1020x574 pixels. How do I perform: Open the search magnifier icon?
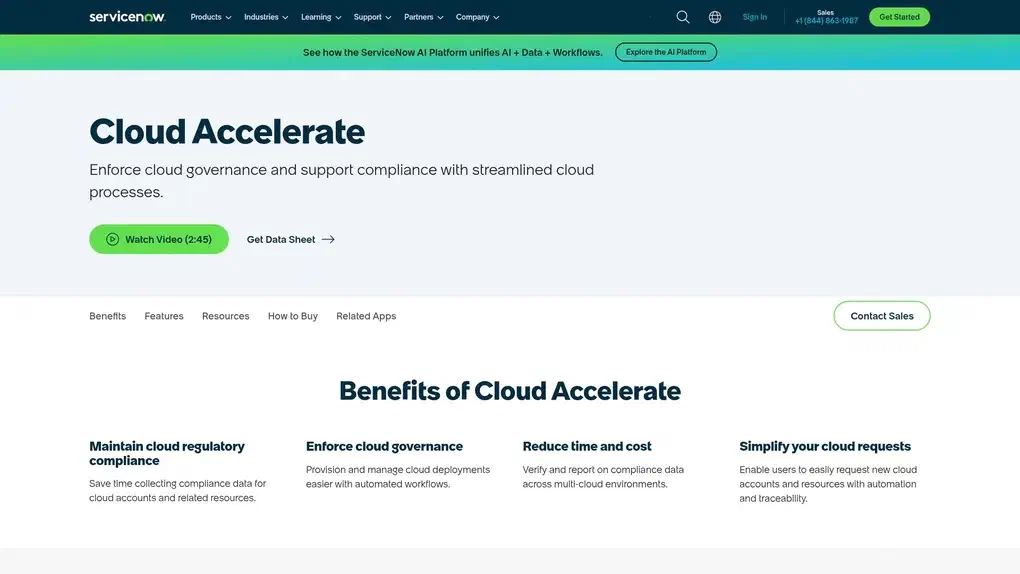tap(682, 17)
